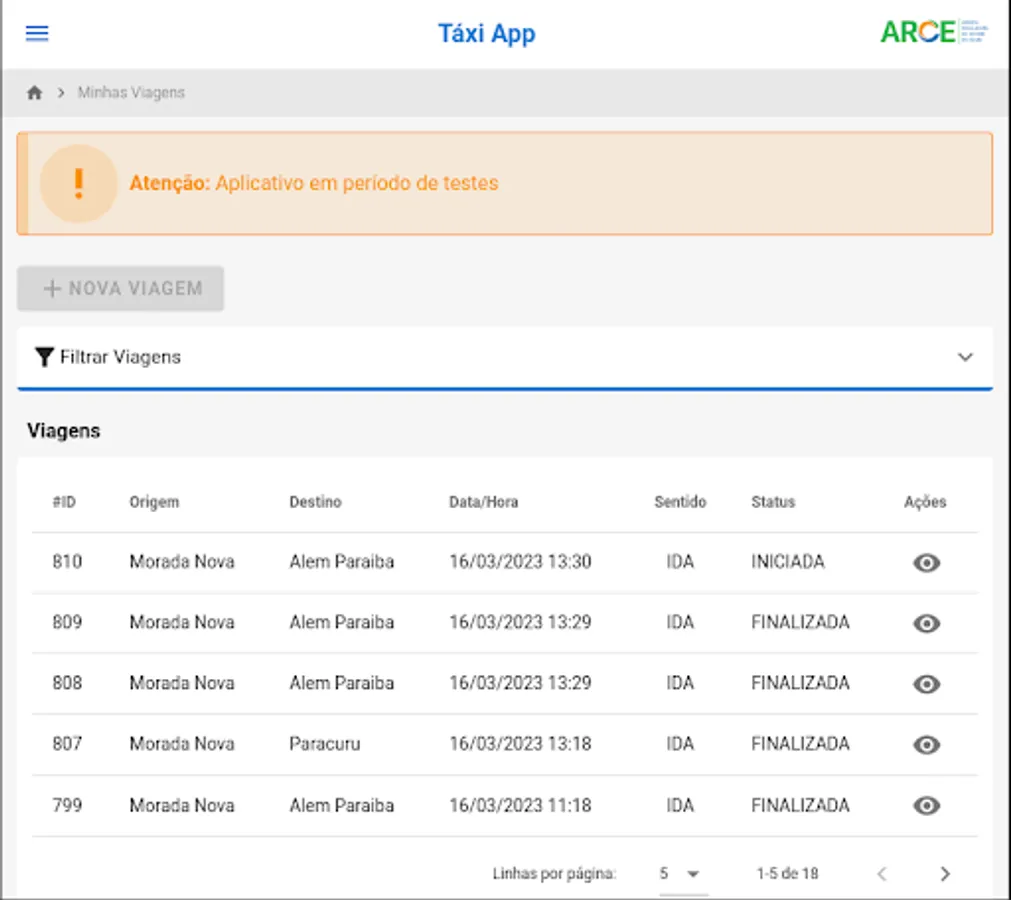Click the ARCE logo
This screenshot has height=900, width=1011.
tap(934, 32)
